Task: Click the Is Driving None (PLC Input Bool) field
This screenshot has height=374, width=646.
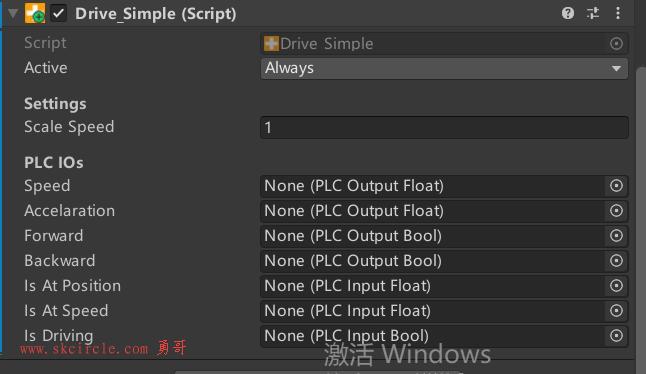Action: pos(433,336)
